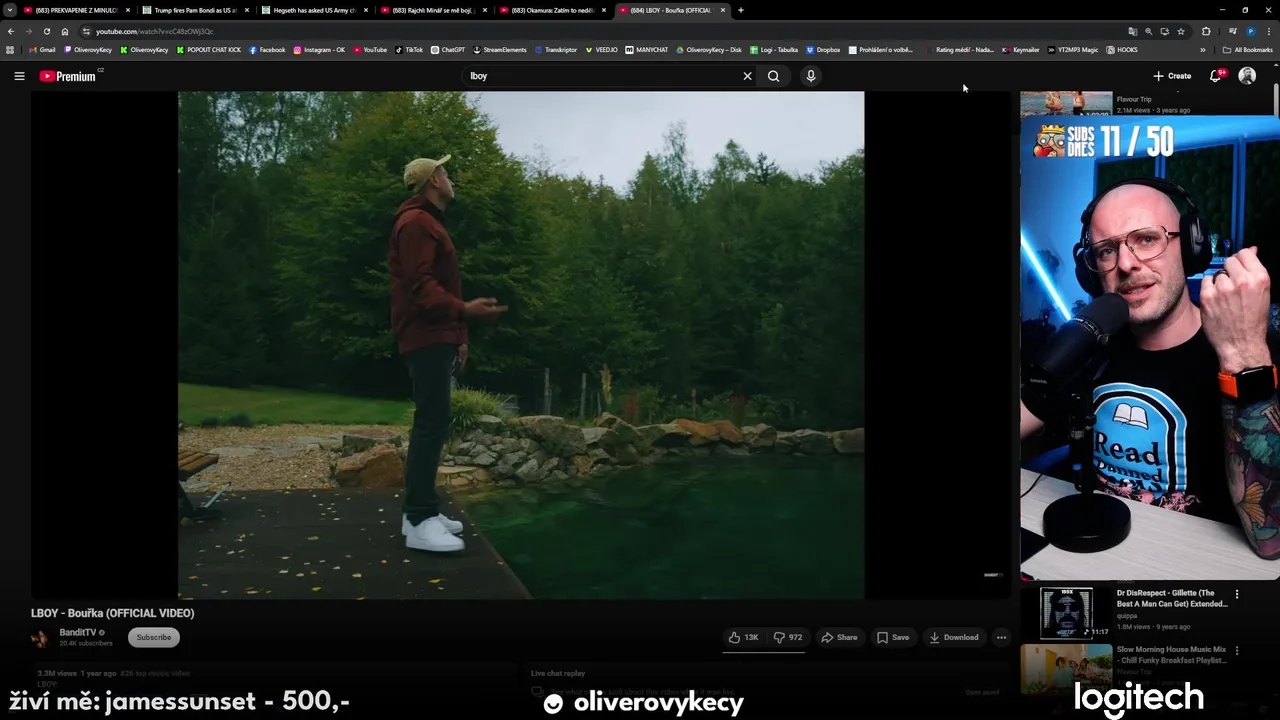Open the YouTube guide hamburger menu
1280x720 pixels.
(x=19, y=76)
